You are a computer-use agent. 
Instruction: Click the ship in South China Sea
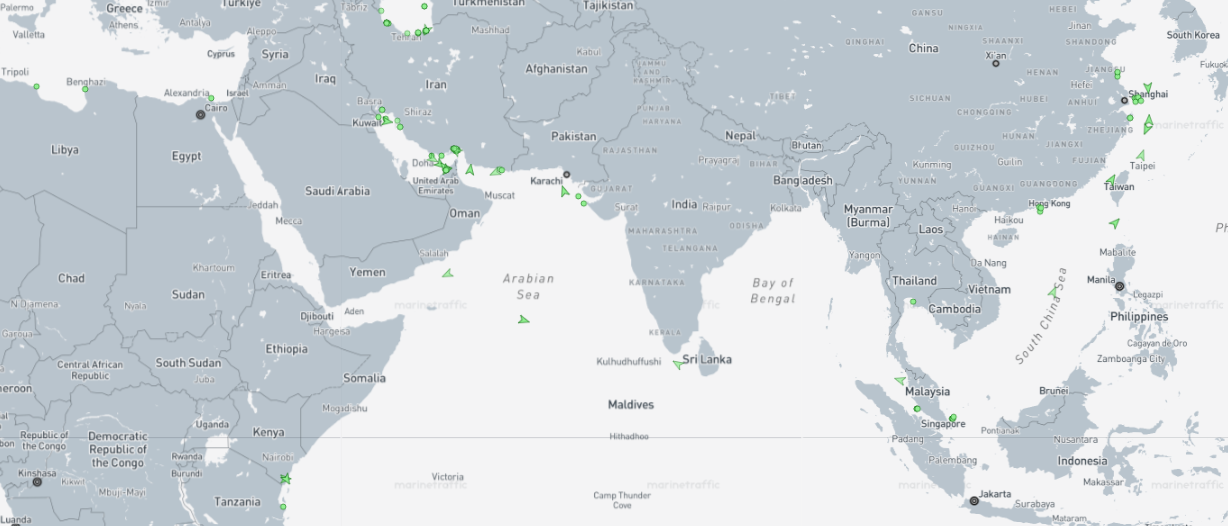click(x=1052, y=292)
